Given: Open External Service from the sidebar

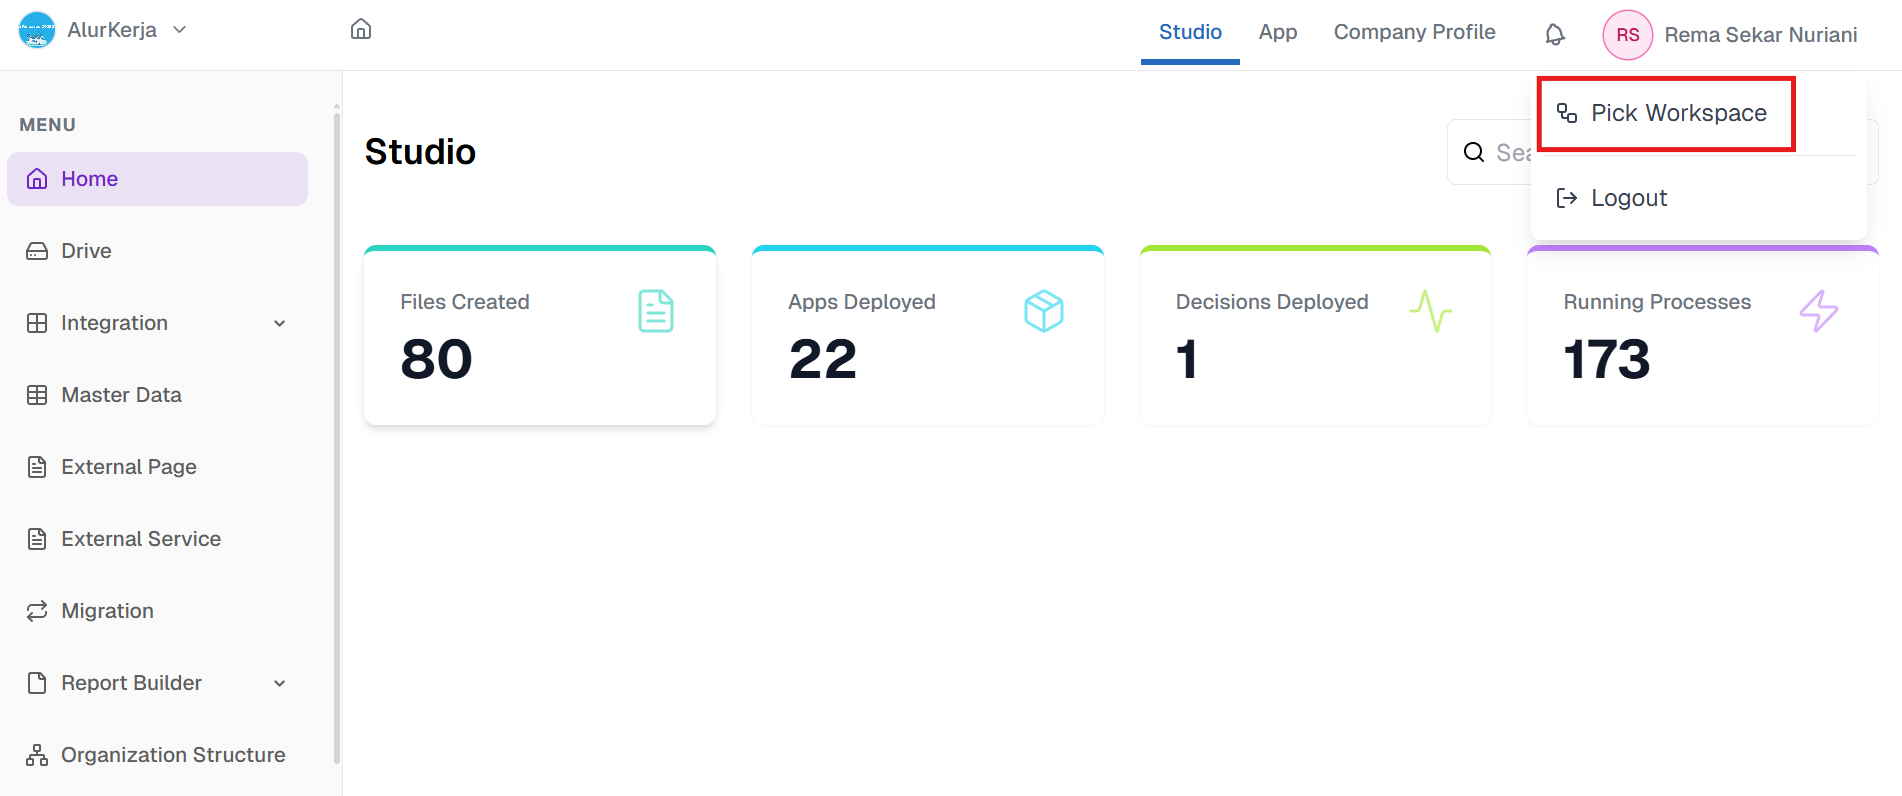Looking at the screenshot, I should [x=157, y=539].
